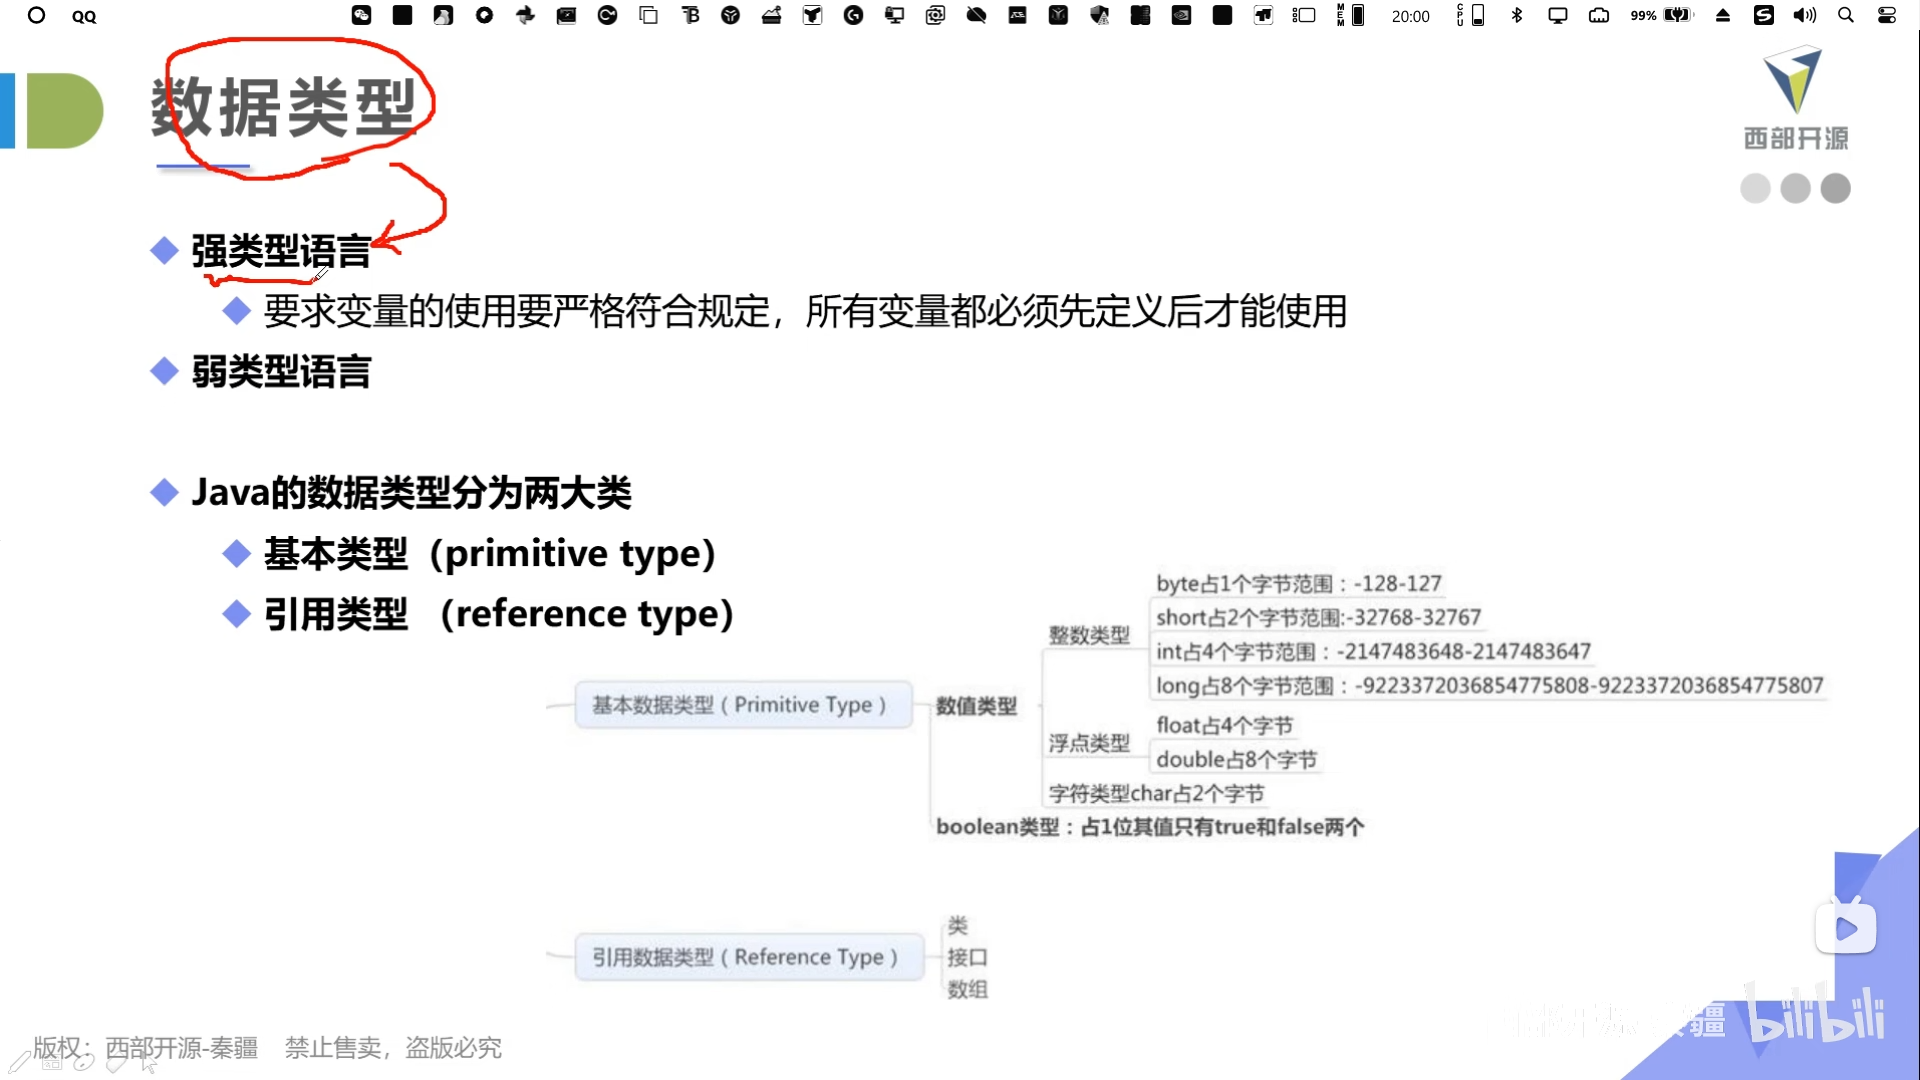
Task: Click the 引用数据类型 Reference Type node
Action: click(748, 957)
